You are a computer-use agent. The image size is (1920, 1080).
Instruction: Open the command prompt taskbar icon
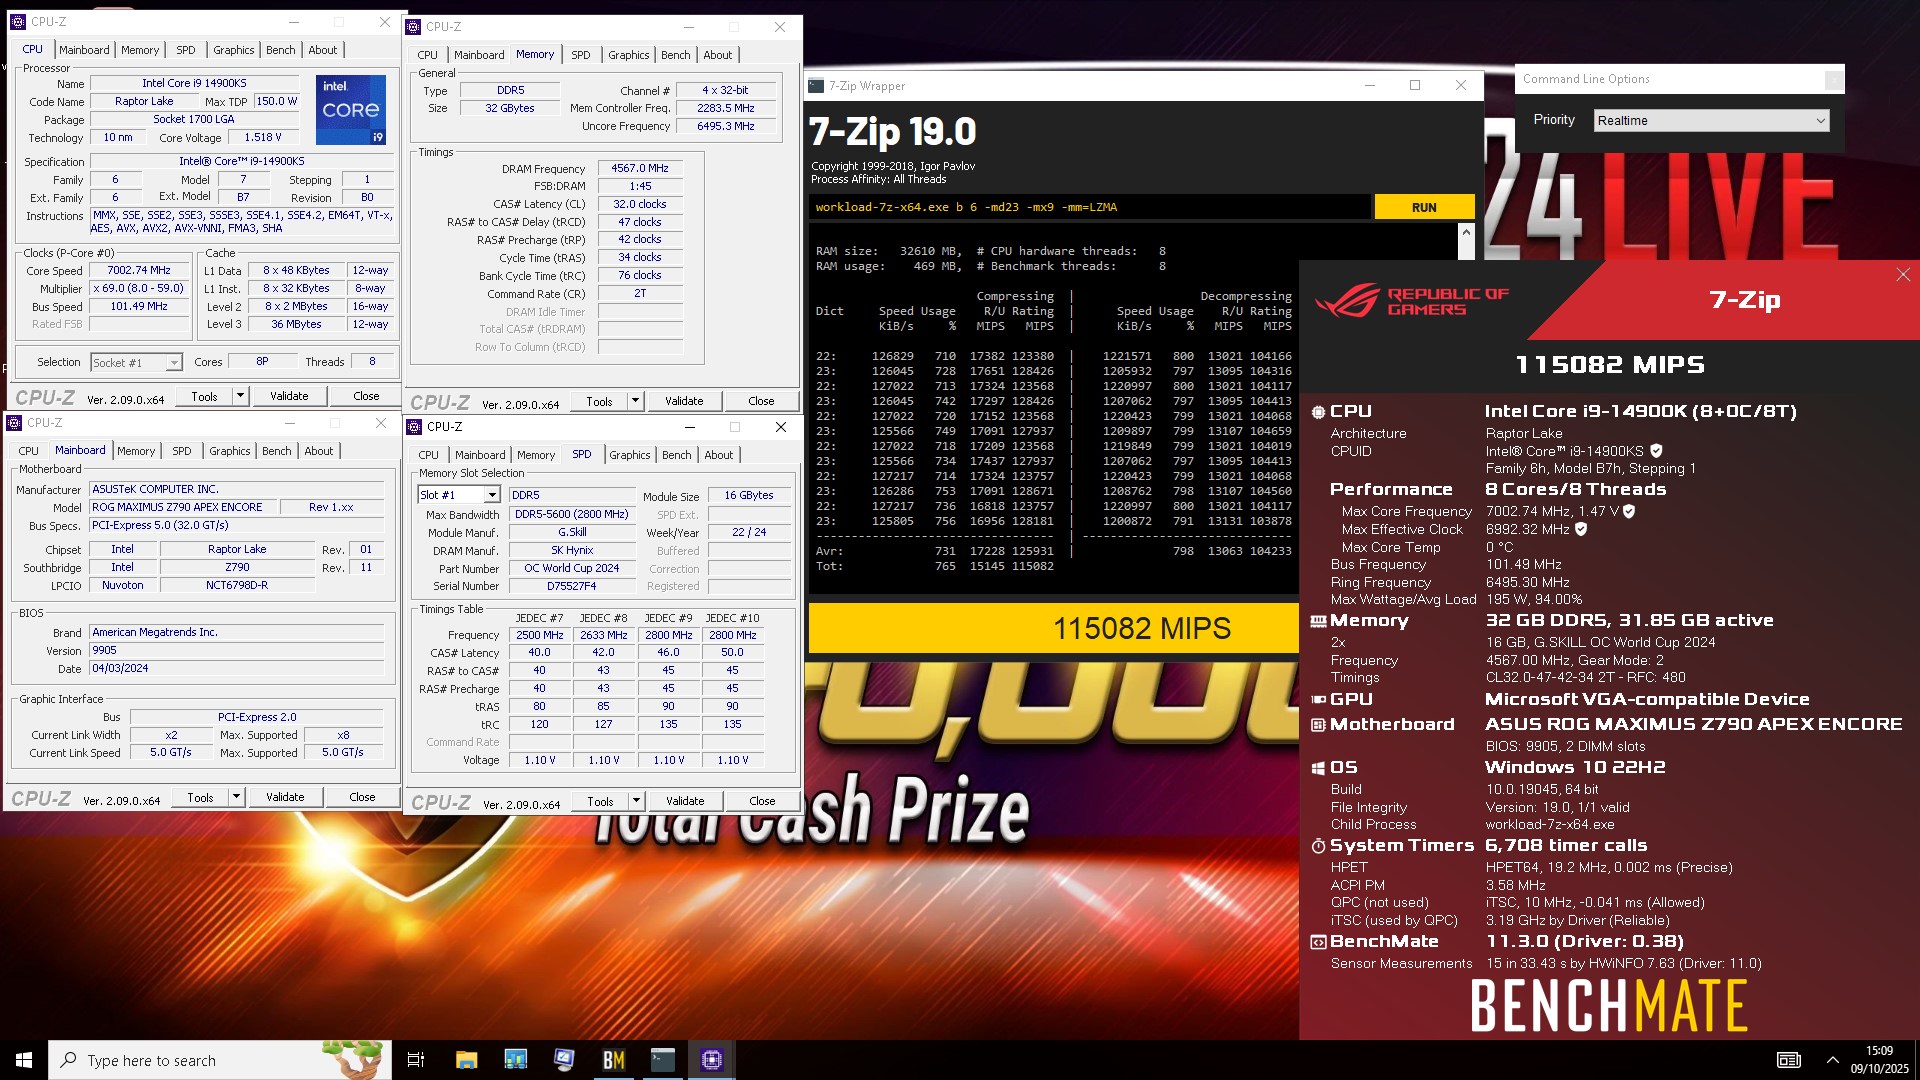662,1060
